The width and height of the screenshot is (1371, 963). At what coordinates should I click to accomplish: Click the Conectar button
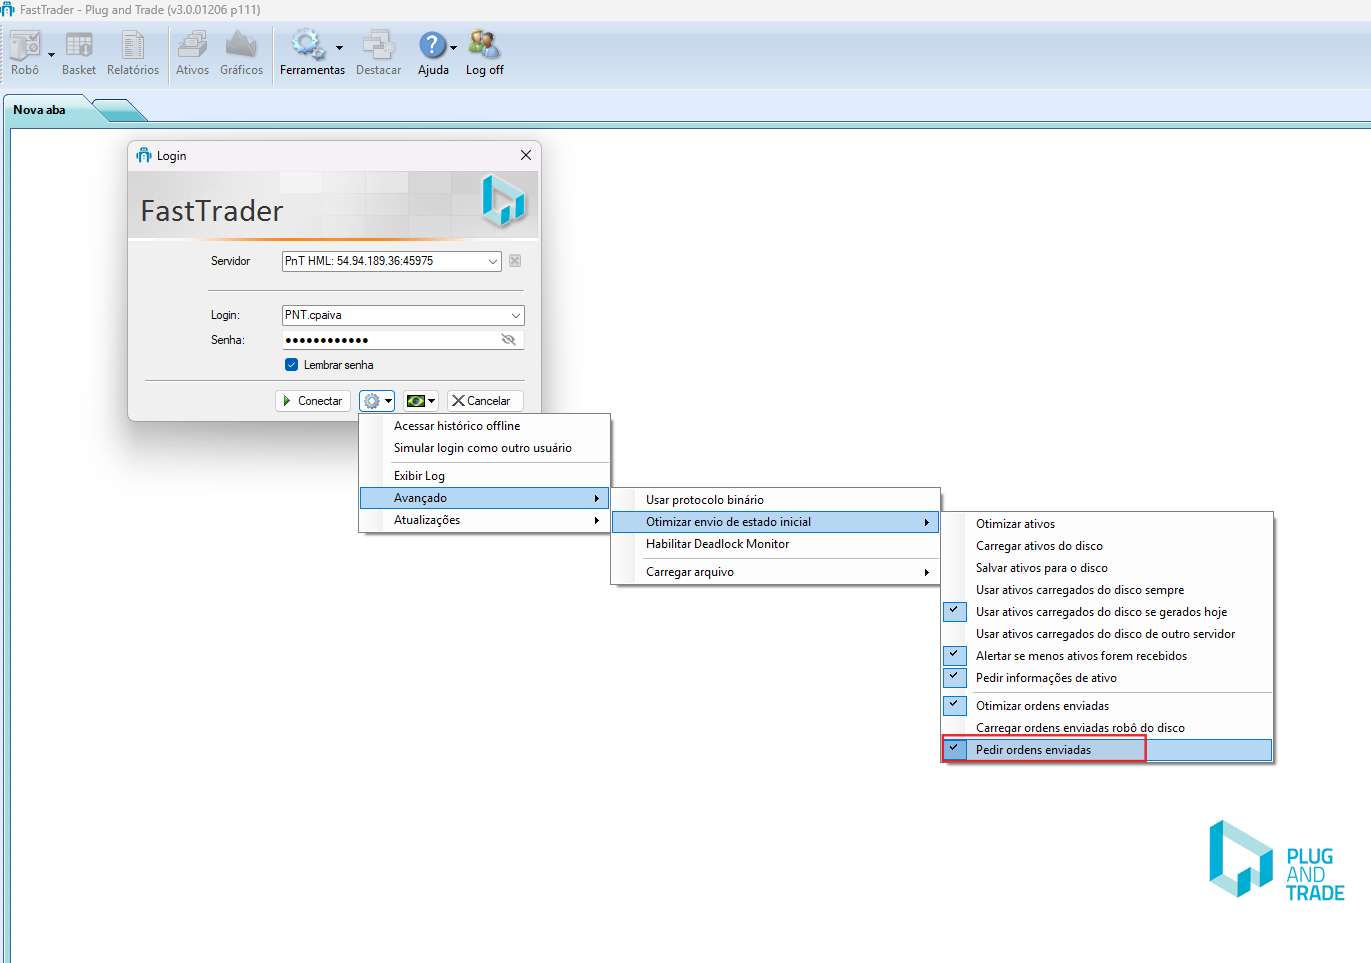point(313,401)
